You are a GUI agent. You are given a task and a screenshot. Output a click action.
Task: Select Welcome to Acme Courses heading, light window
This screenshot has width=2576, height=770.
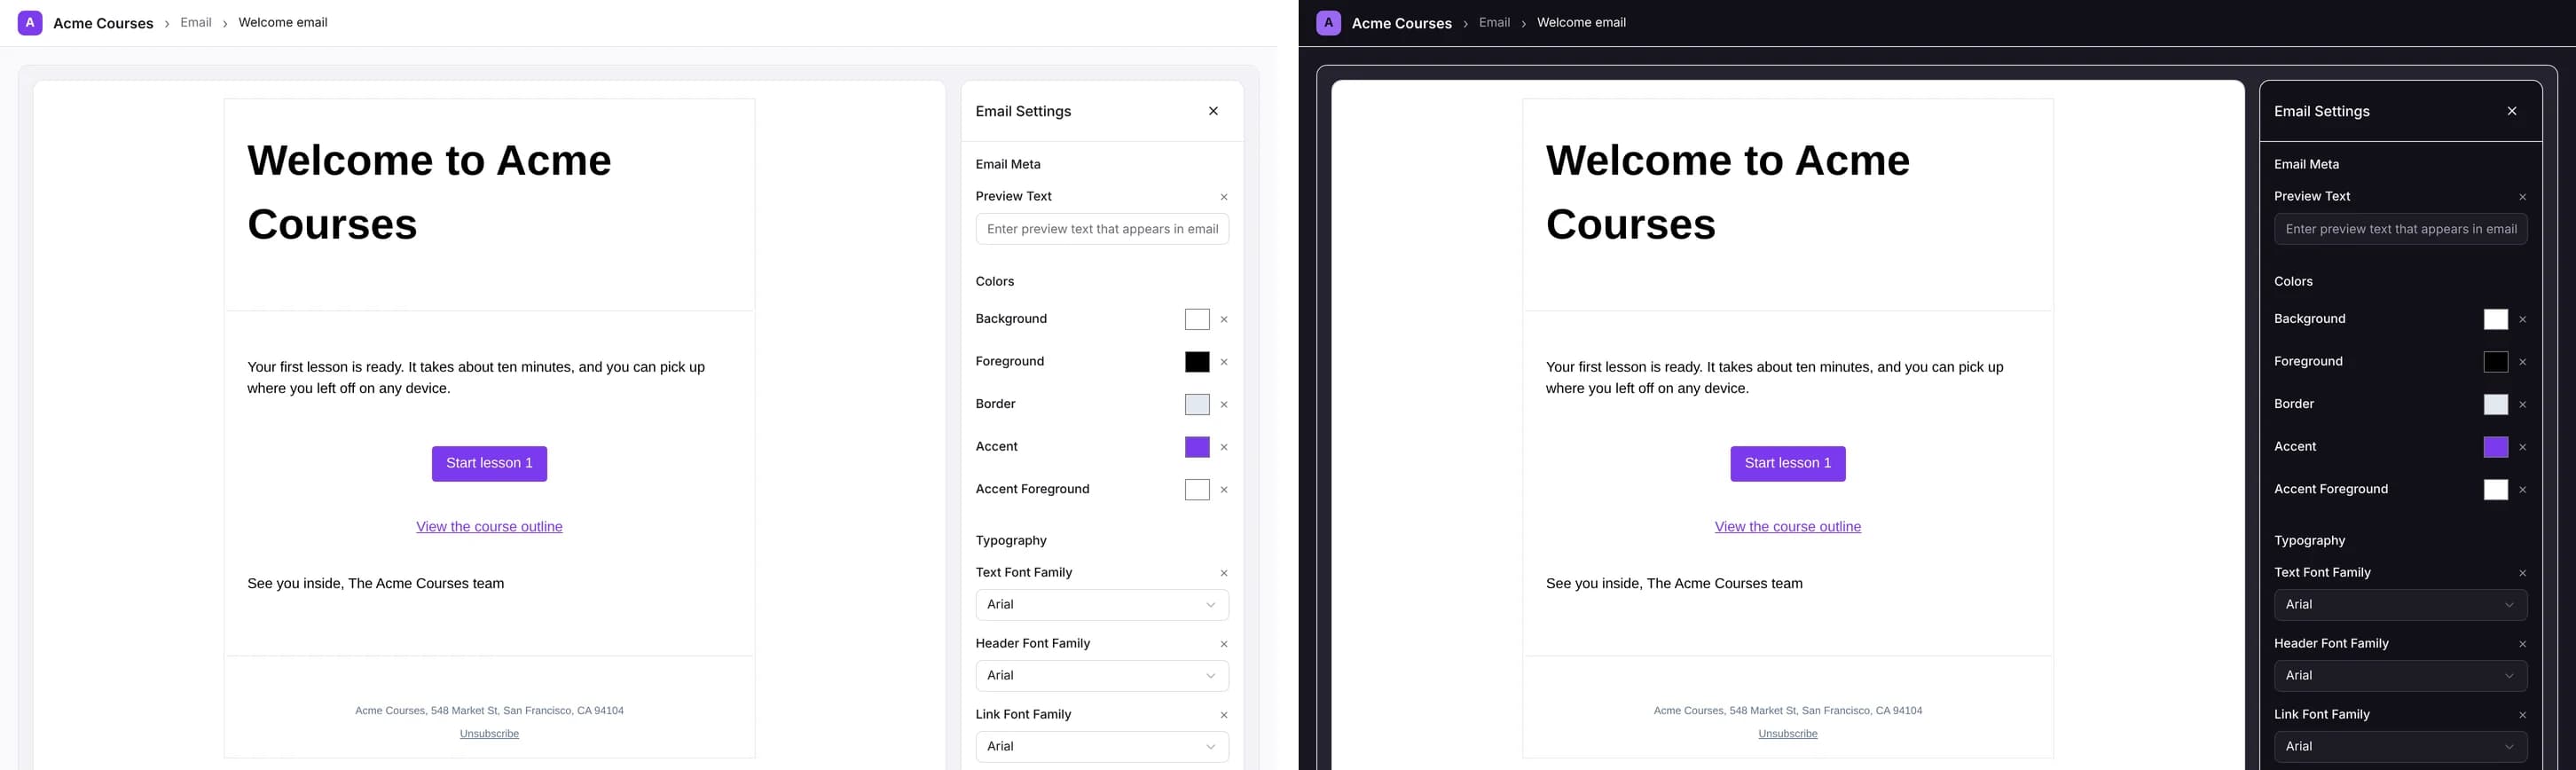click(429, 192)
